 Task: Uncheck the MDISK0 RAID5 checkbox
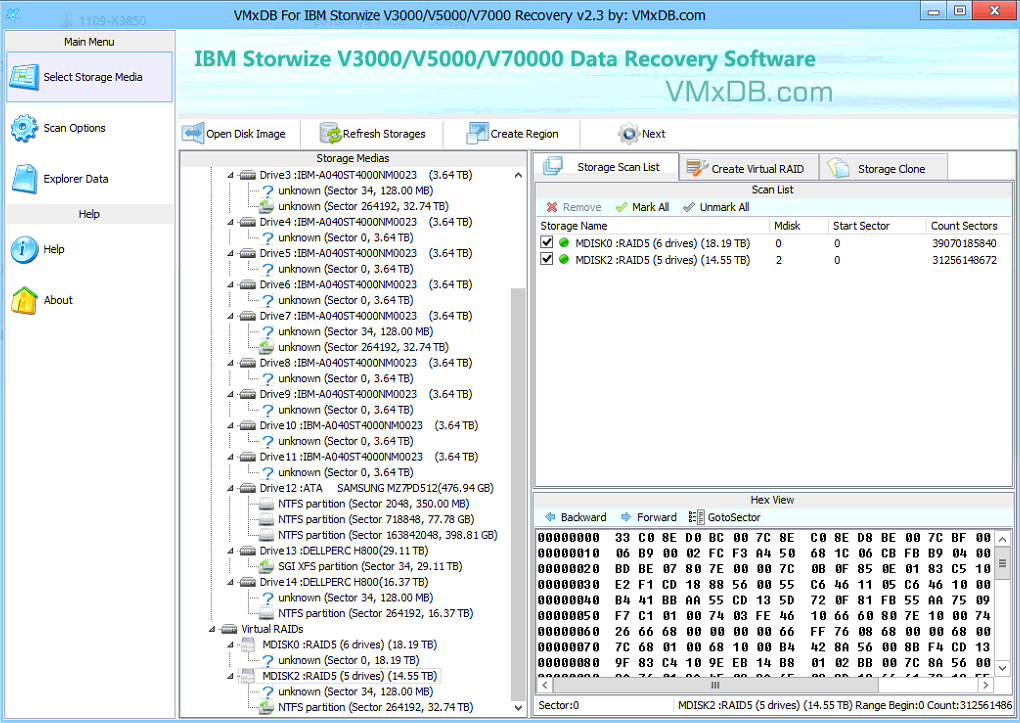coord(546,243)
